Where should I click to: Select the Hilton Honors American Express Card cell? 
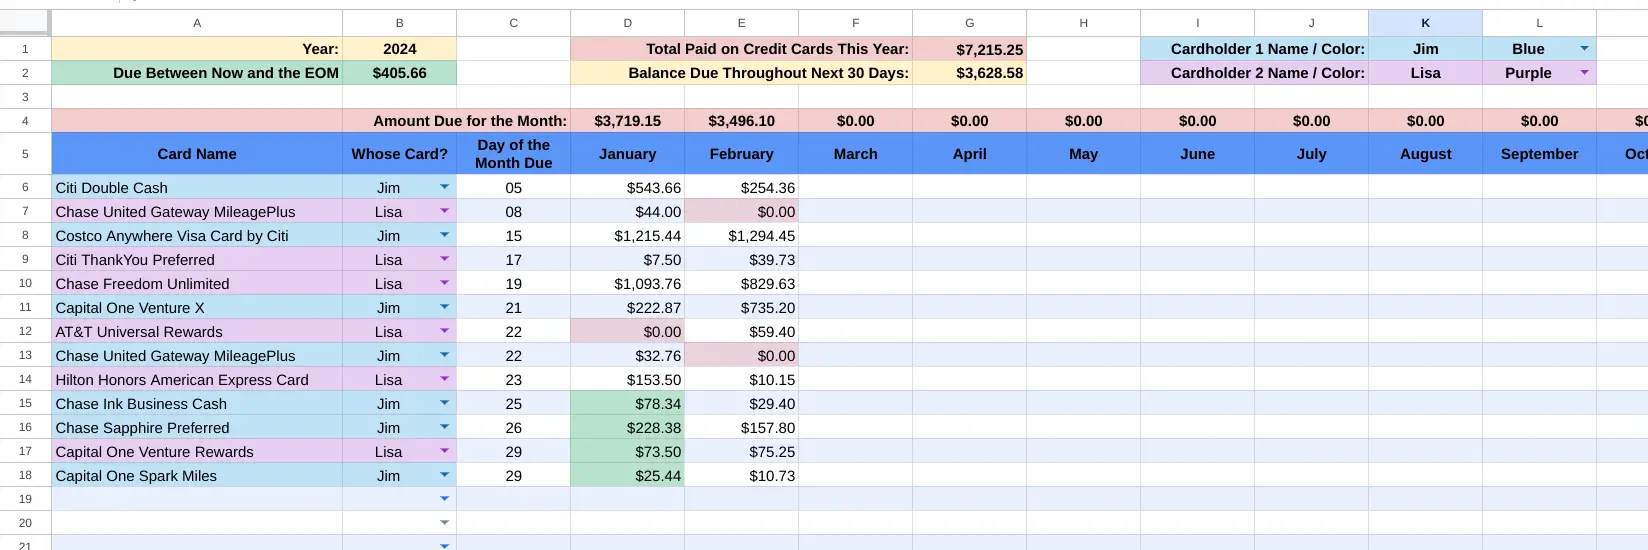[197, 379]
